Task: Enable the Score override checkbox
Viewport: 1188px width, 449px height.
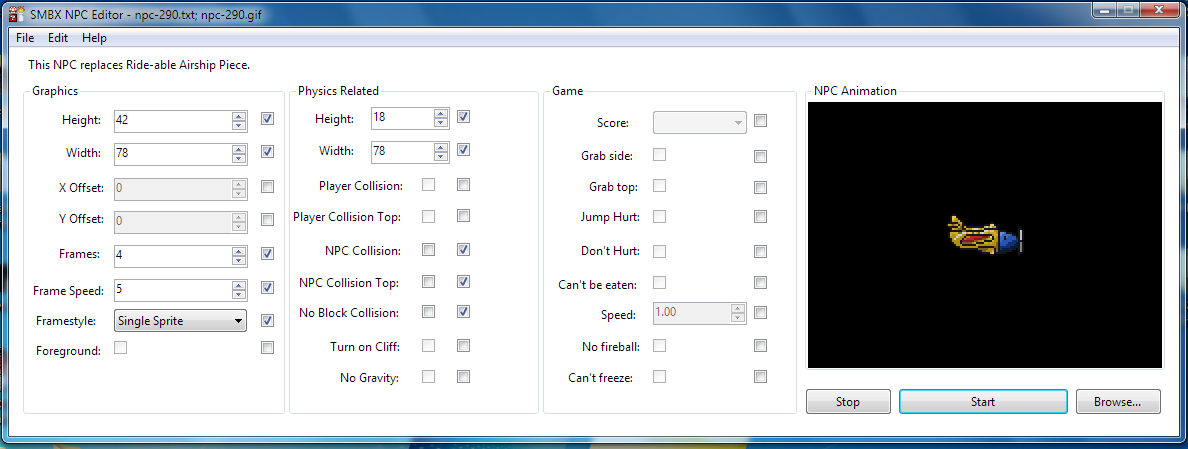Action: (x=761, y=120)
